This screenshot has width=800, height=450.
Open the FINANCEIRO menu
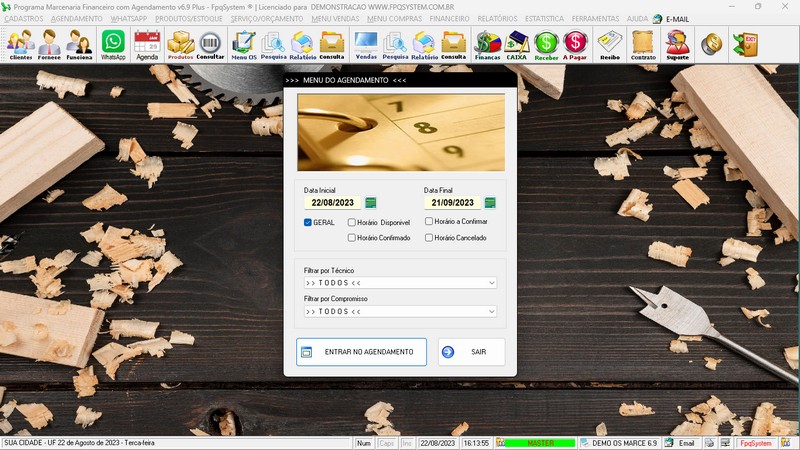449,19
